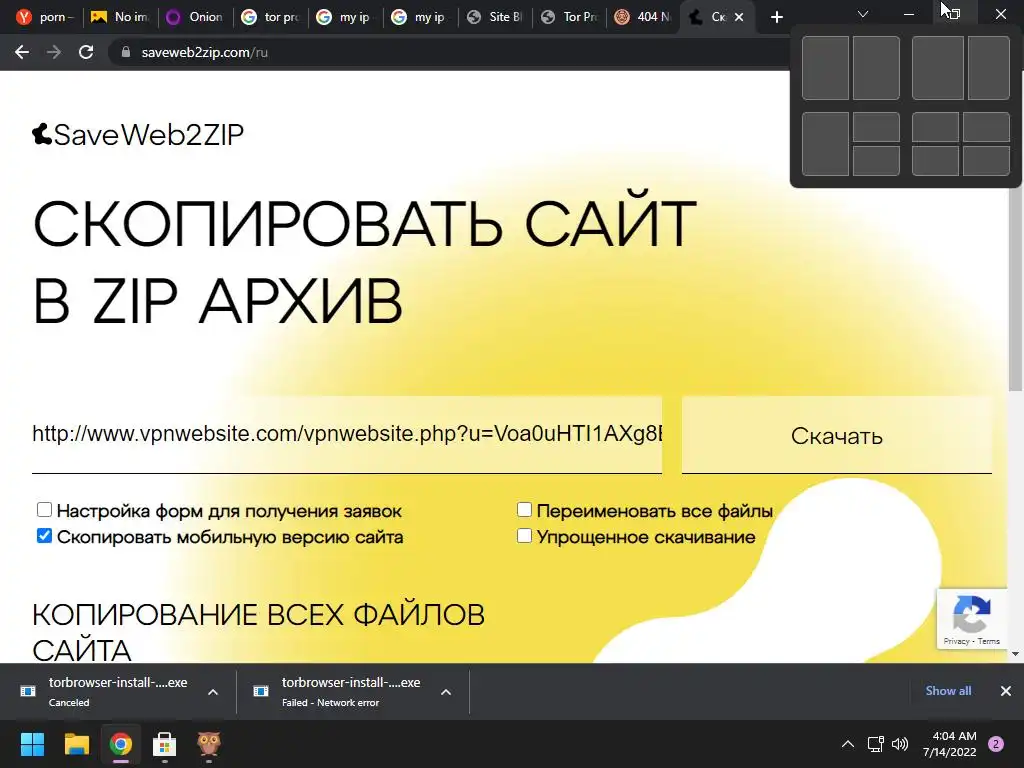Click reCAPTCHA Privacy link

[956, 641]
